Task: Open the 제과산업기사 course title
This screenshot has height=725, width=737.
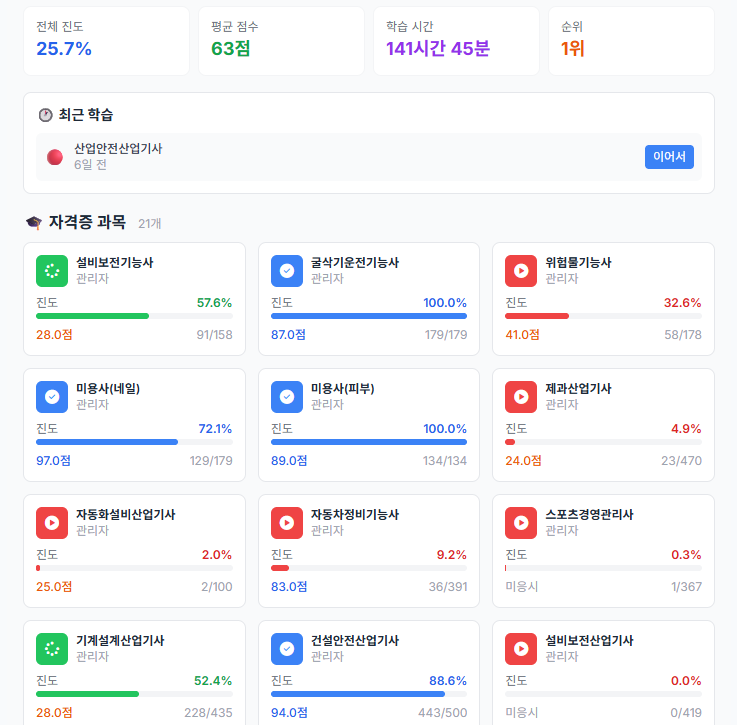Action: [578, 388]
